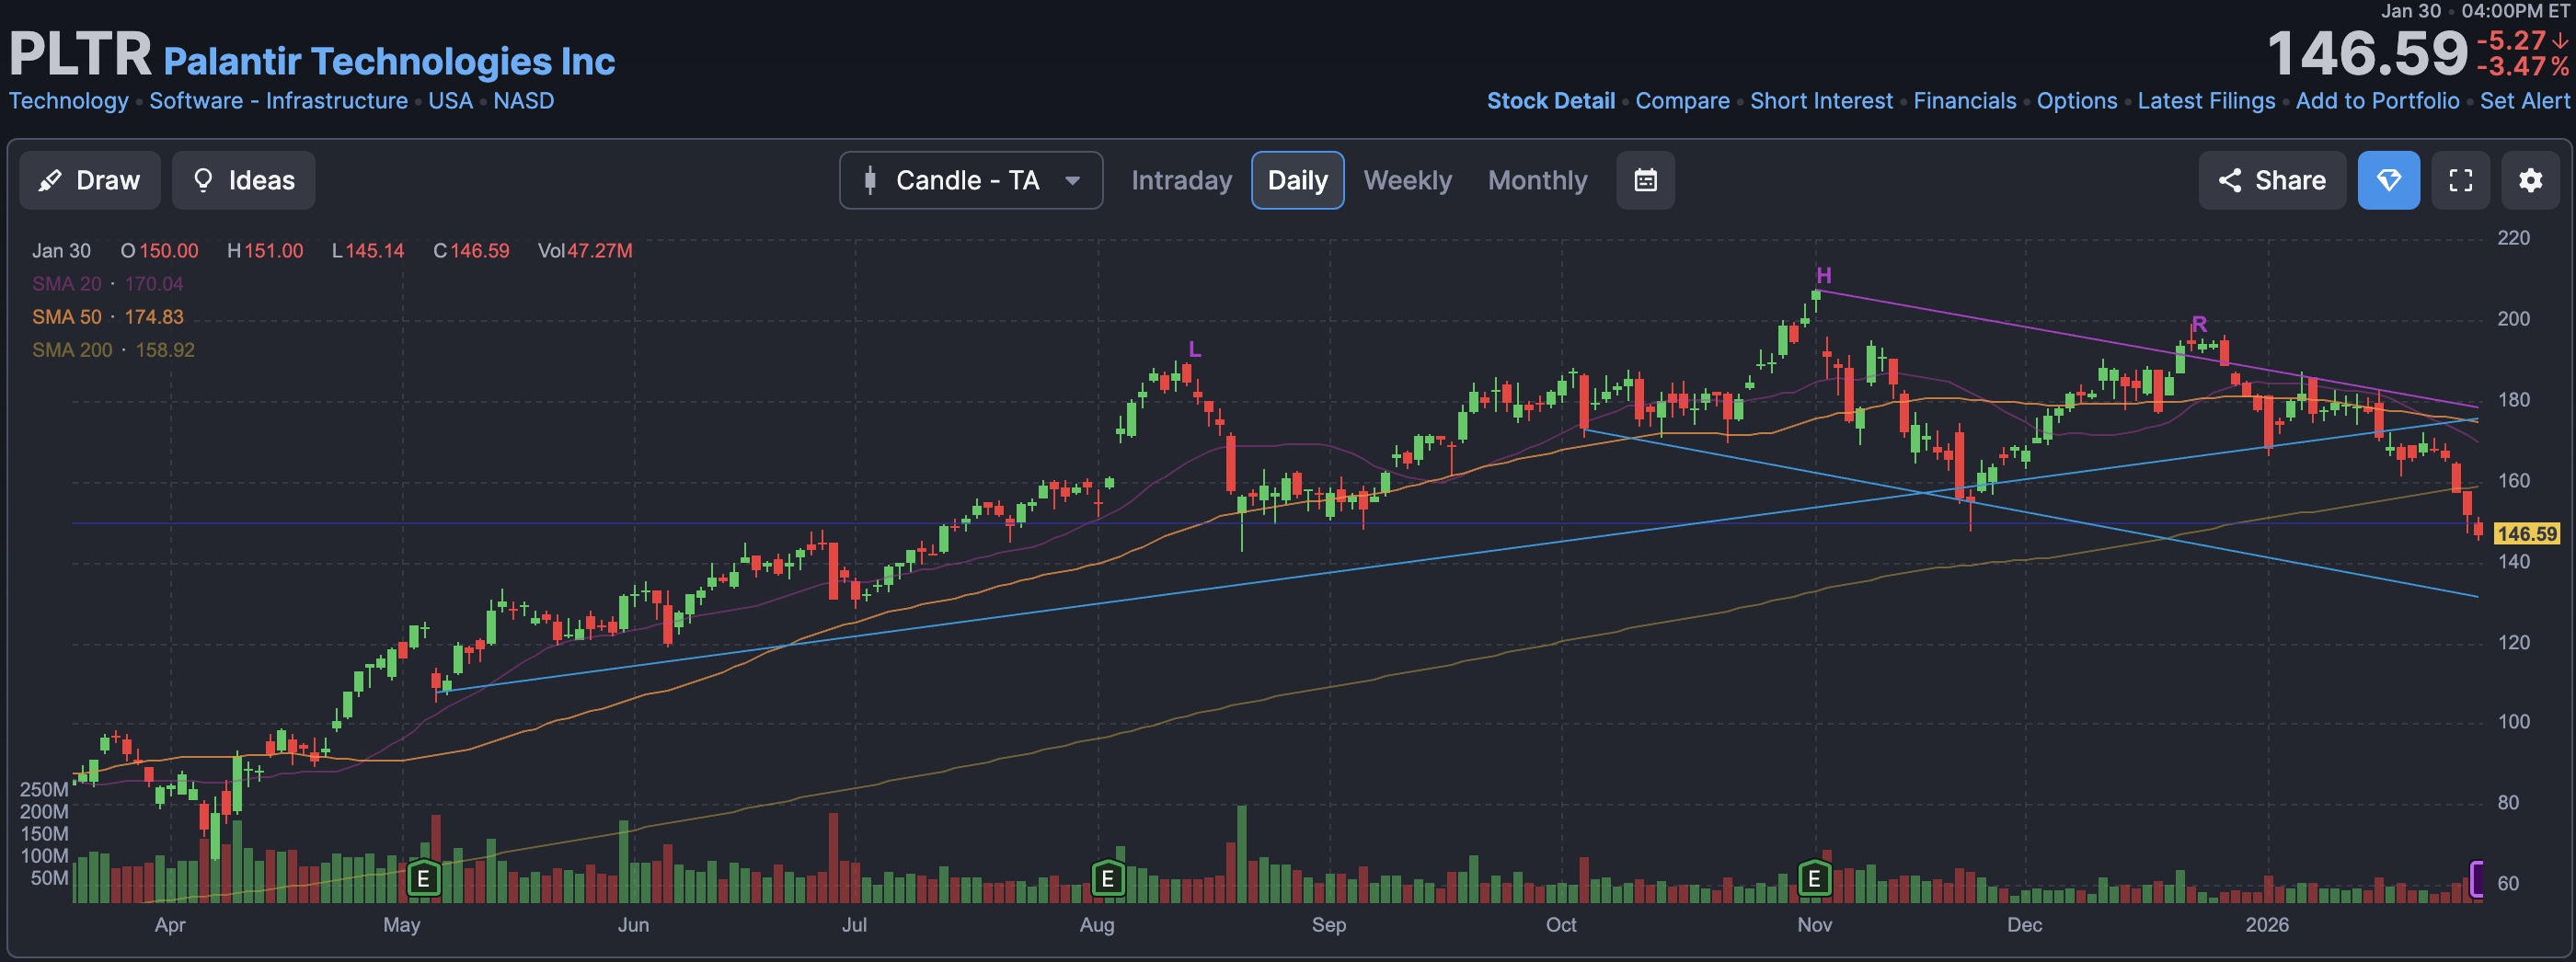
Task: Click the 146.59 current price tag on the axis
Action: [2526, 534]
